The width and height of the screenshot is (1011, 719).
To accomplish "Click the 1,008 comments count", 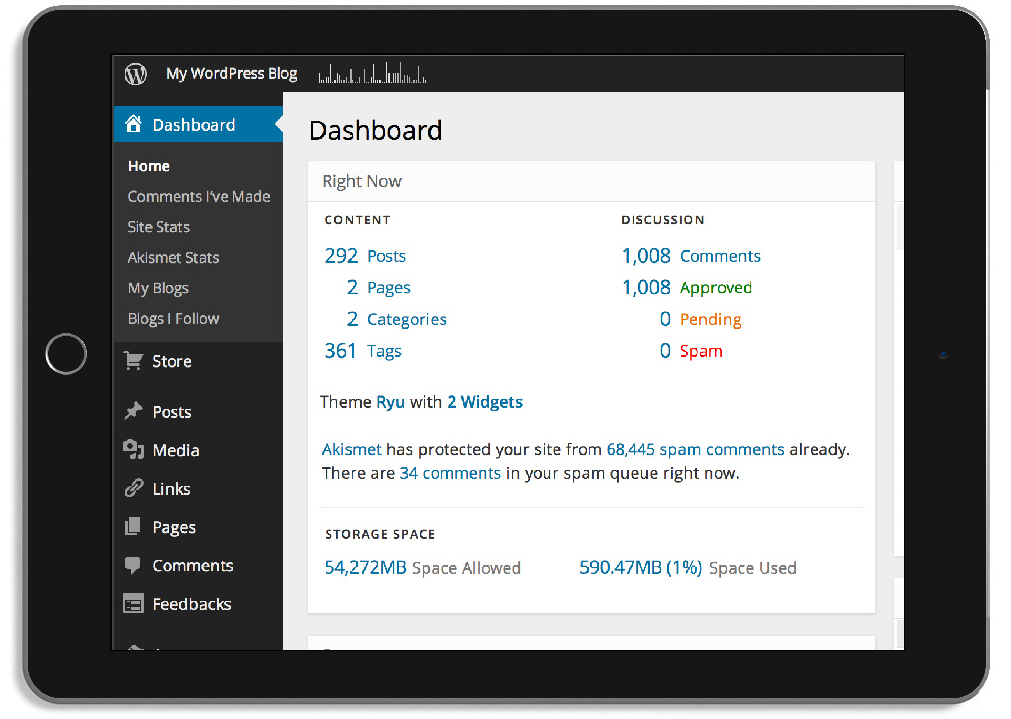I will pyautogui.click(x=646, y=256).
